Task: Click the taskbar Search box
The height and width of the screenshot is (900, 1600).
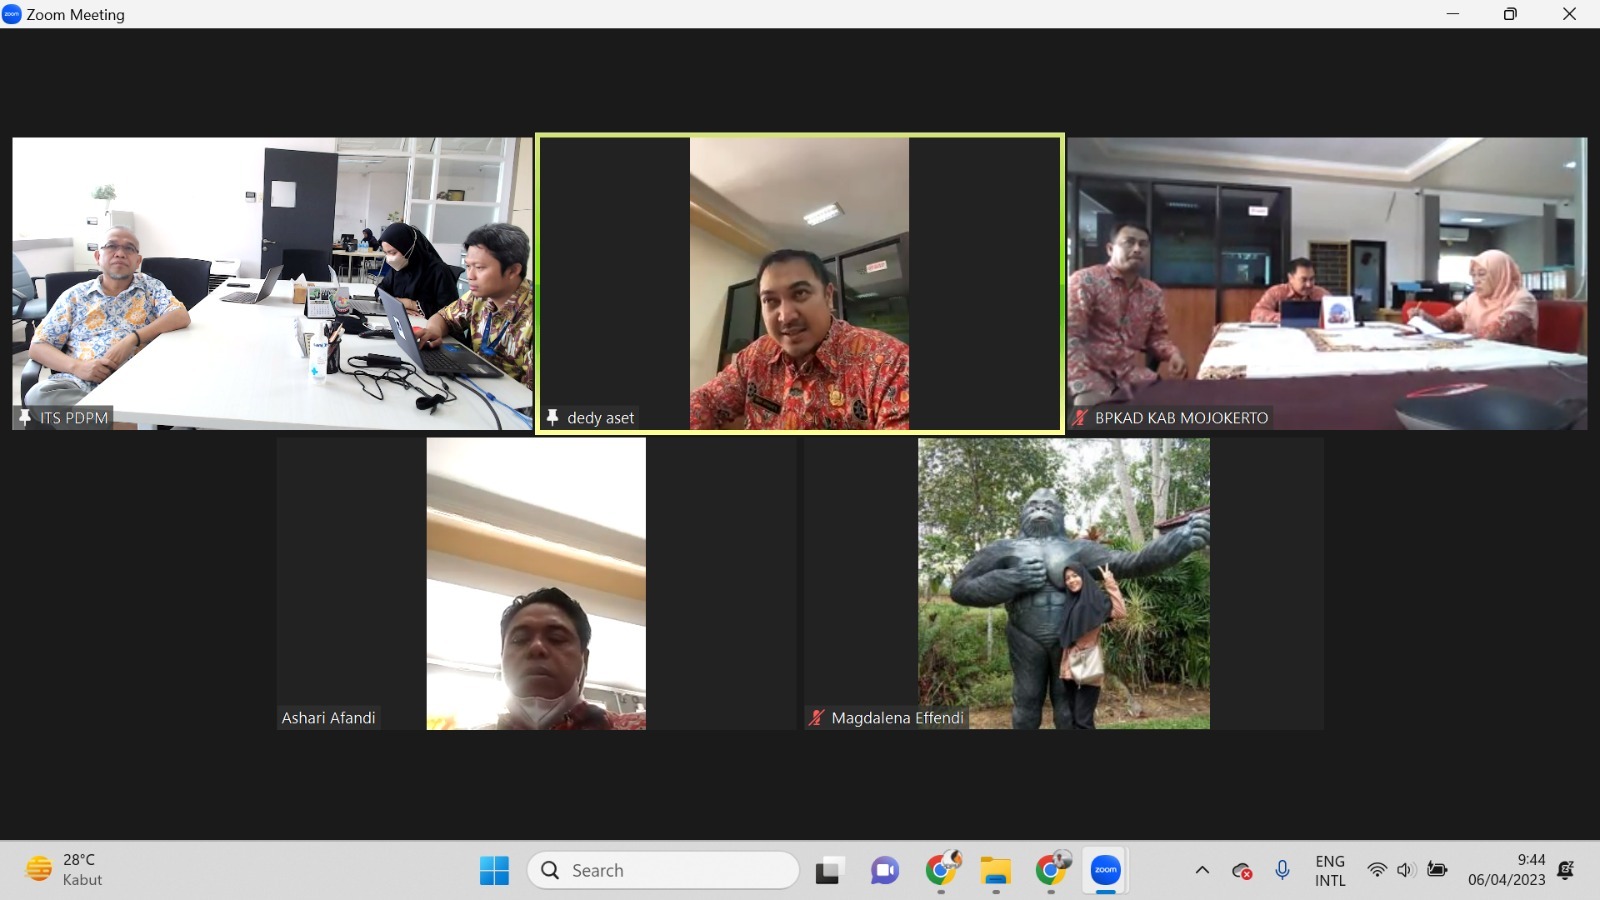Action: tap(664, 871)
